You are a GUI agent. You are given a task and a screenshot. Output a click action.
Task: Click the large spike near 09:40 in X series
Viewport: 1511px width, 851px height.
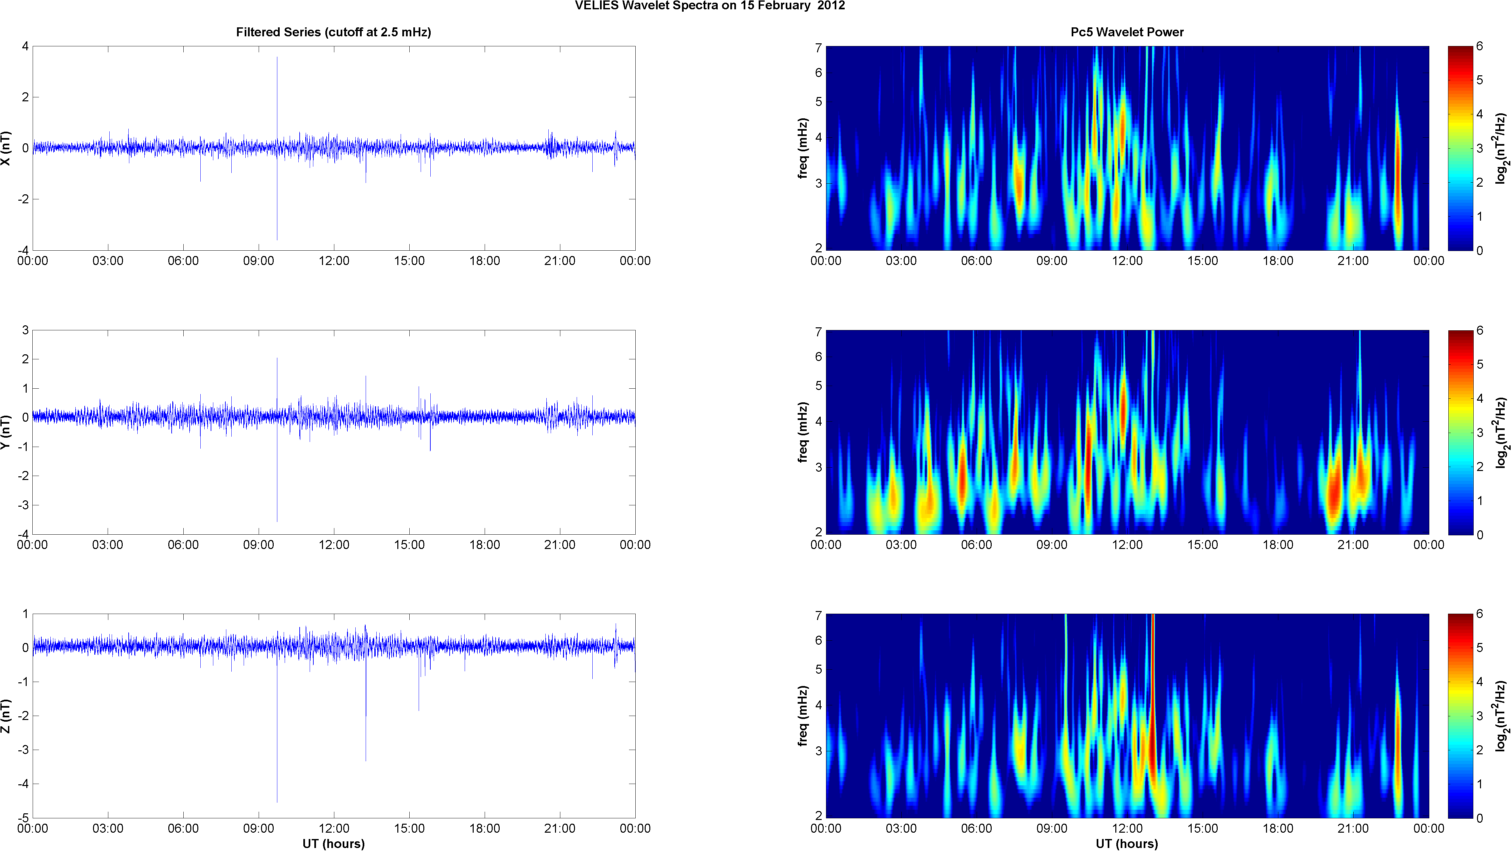coord(277,148)
